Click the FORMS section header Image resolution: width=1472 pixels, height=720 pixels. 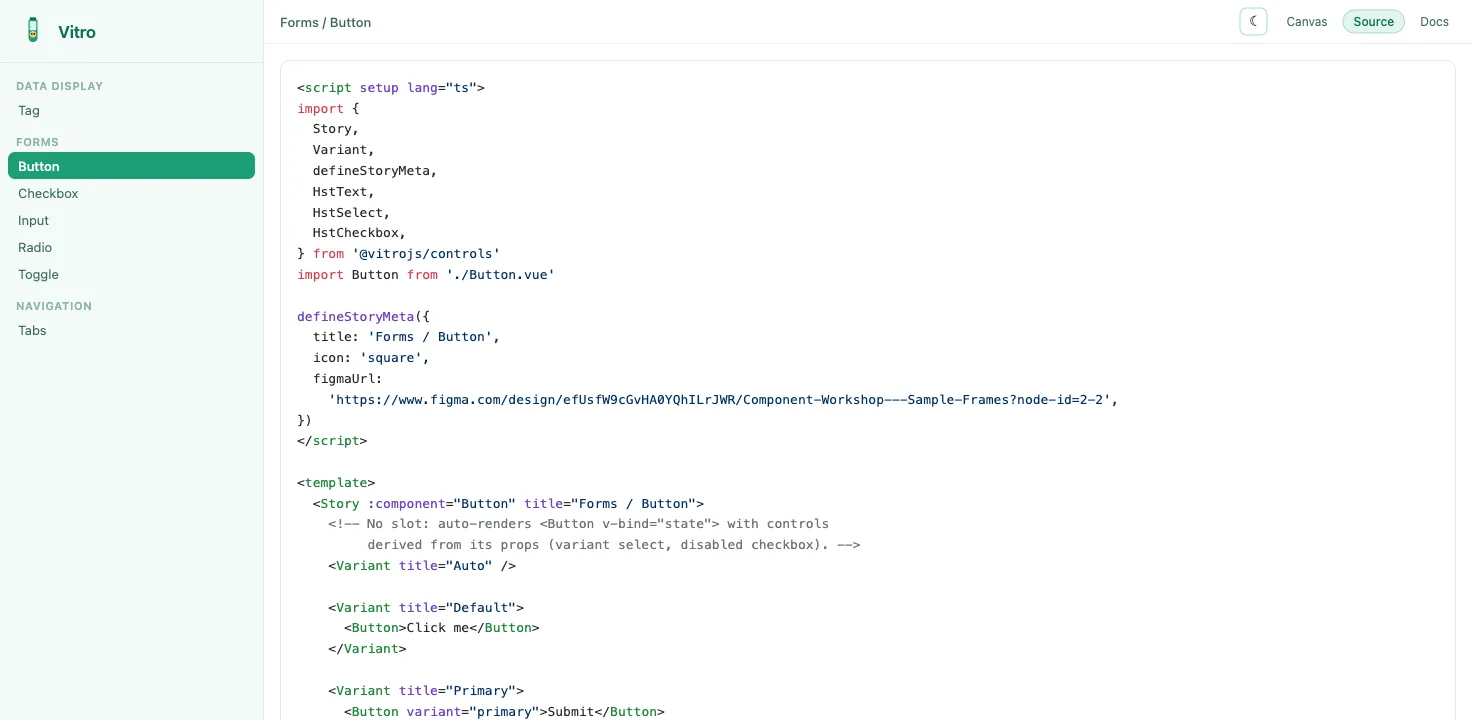tap(37, 142)
